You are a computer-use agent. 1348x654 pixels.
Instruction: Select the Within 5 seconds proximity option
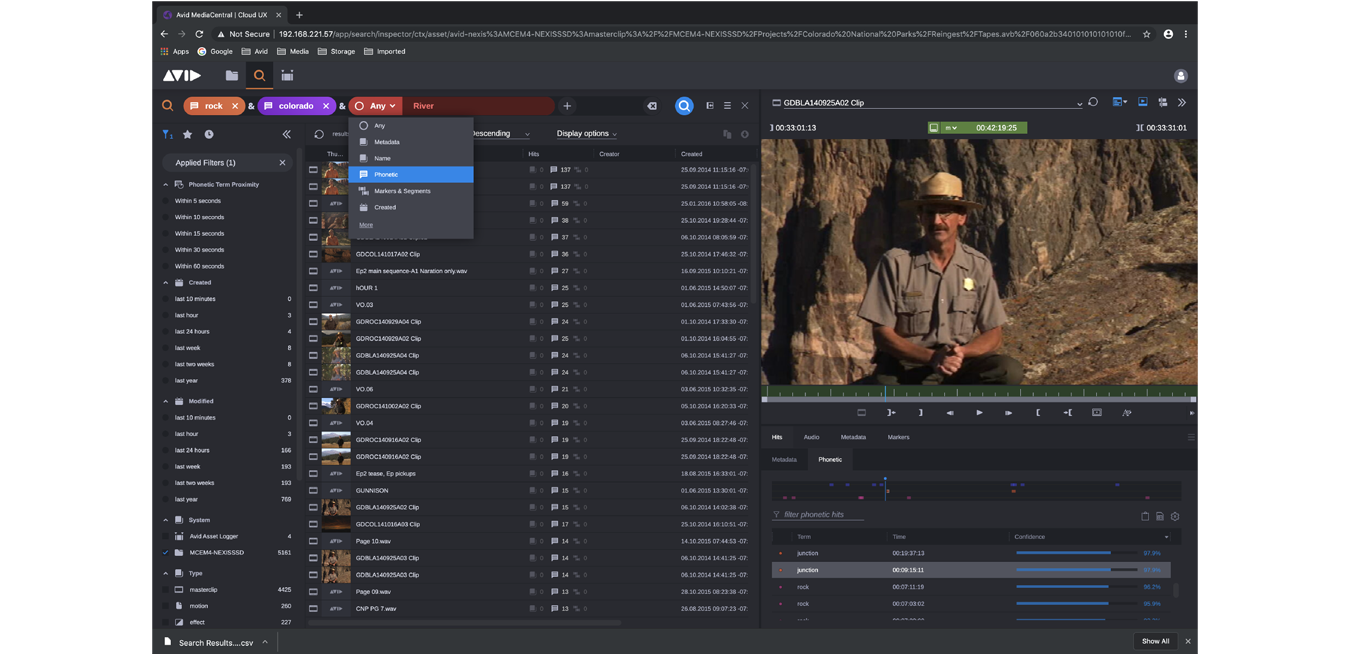198,201
